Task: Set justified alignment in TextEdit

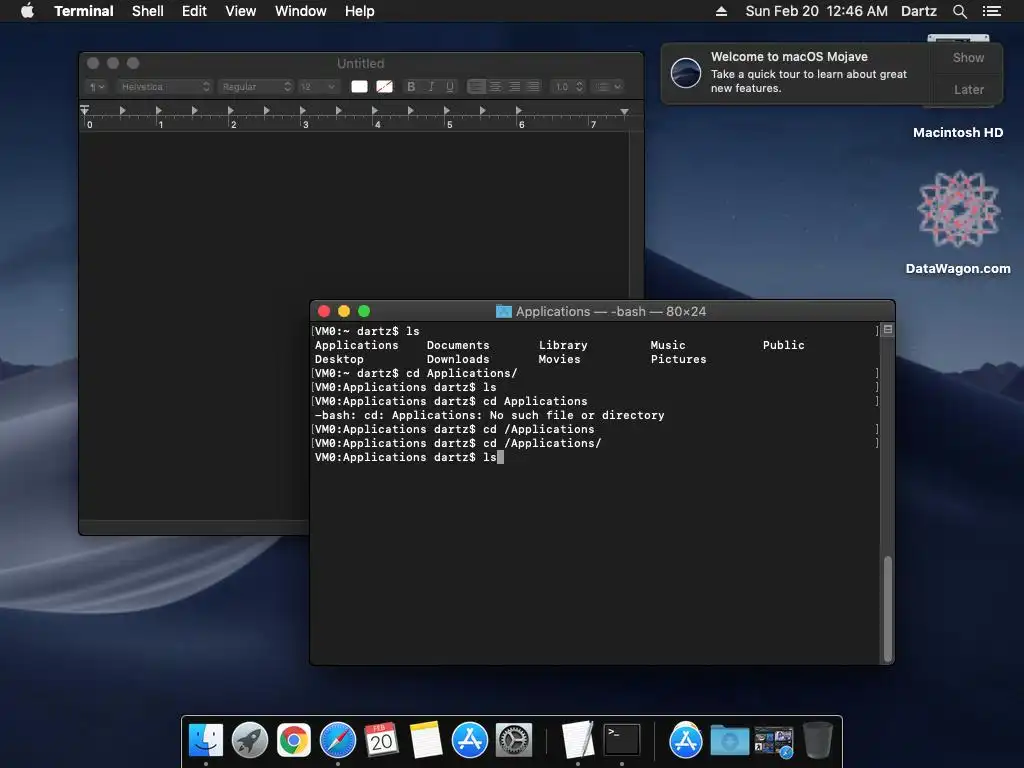Action: click(x=534, y=86)
